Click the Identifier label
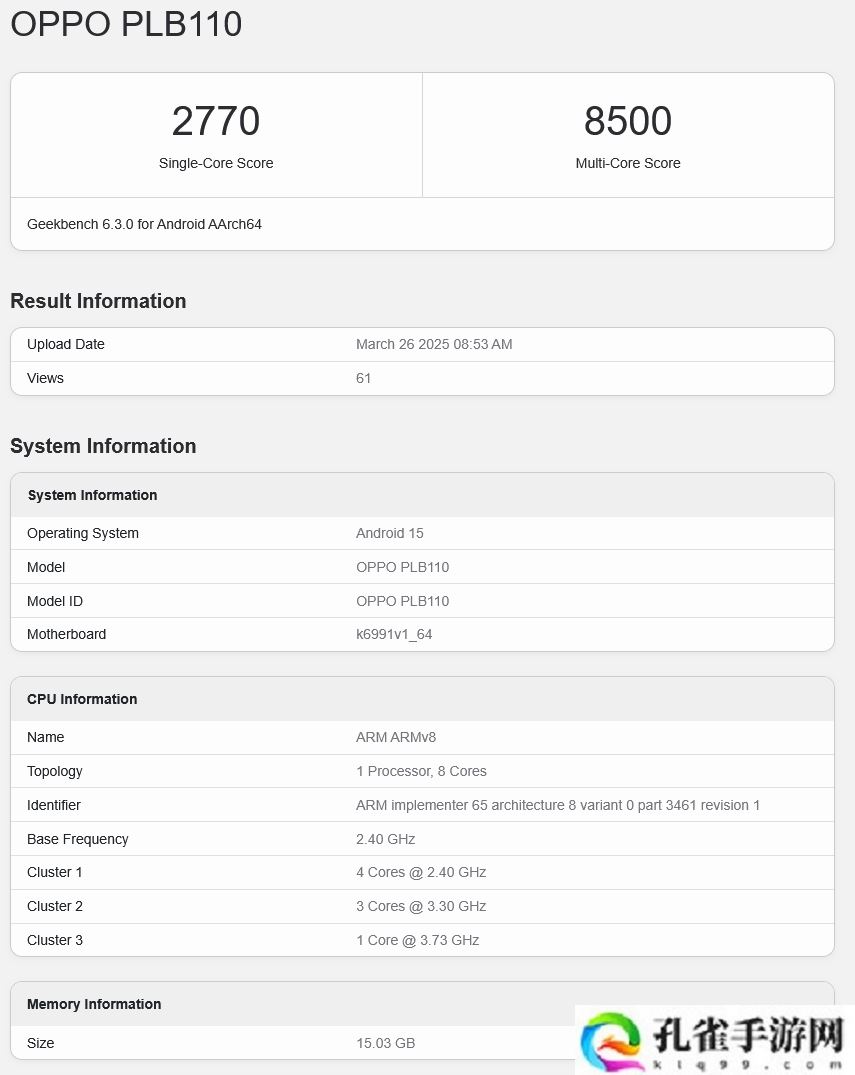The width and height of the screenshot is (855, 1075). (53, 805)
